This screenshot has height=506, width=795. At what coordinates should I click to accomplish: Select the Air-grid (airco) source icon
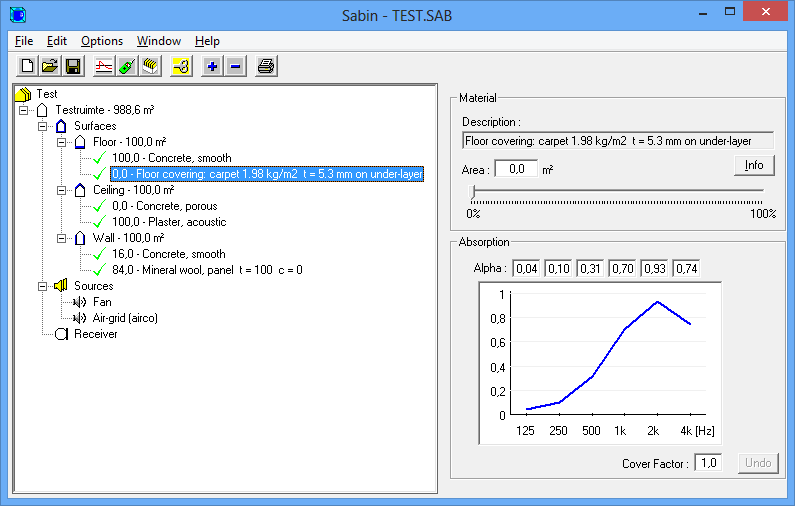(x=80, y=318)
